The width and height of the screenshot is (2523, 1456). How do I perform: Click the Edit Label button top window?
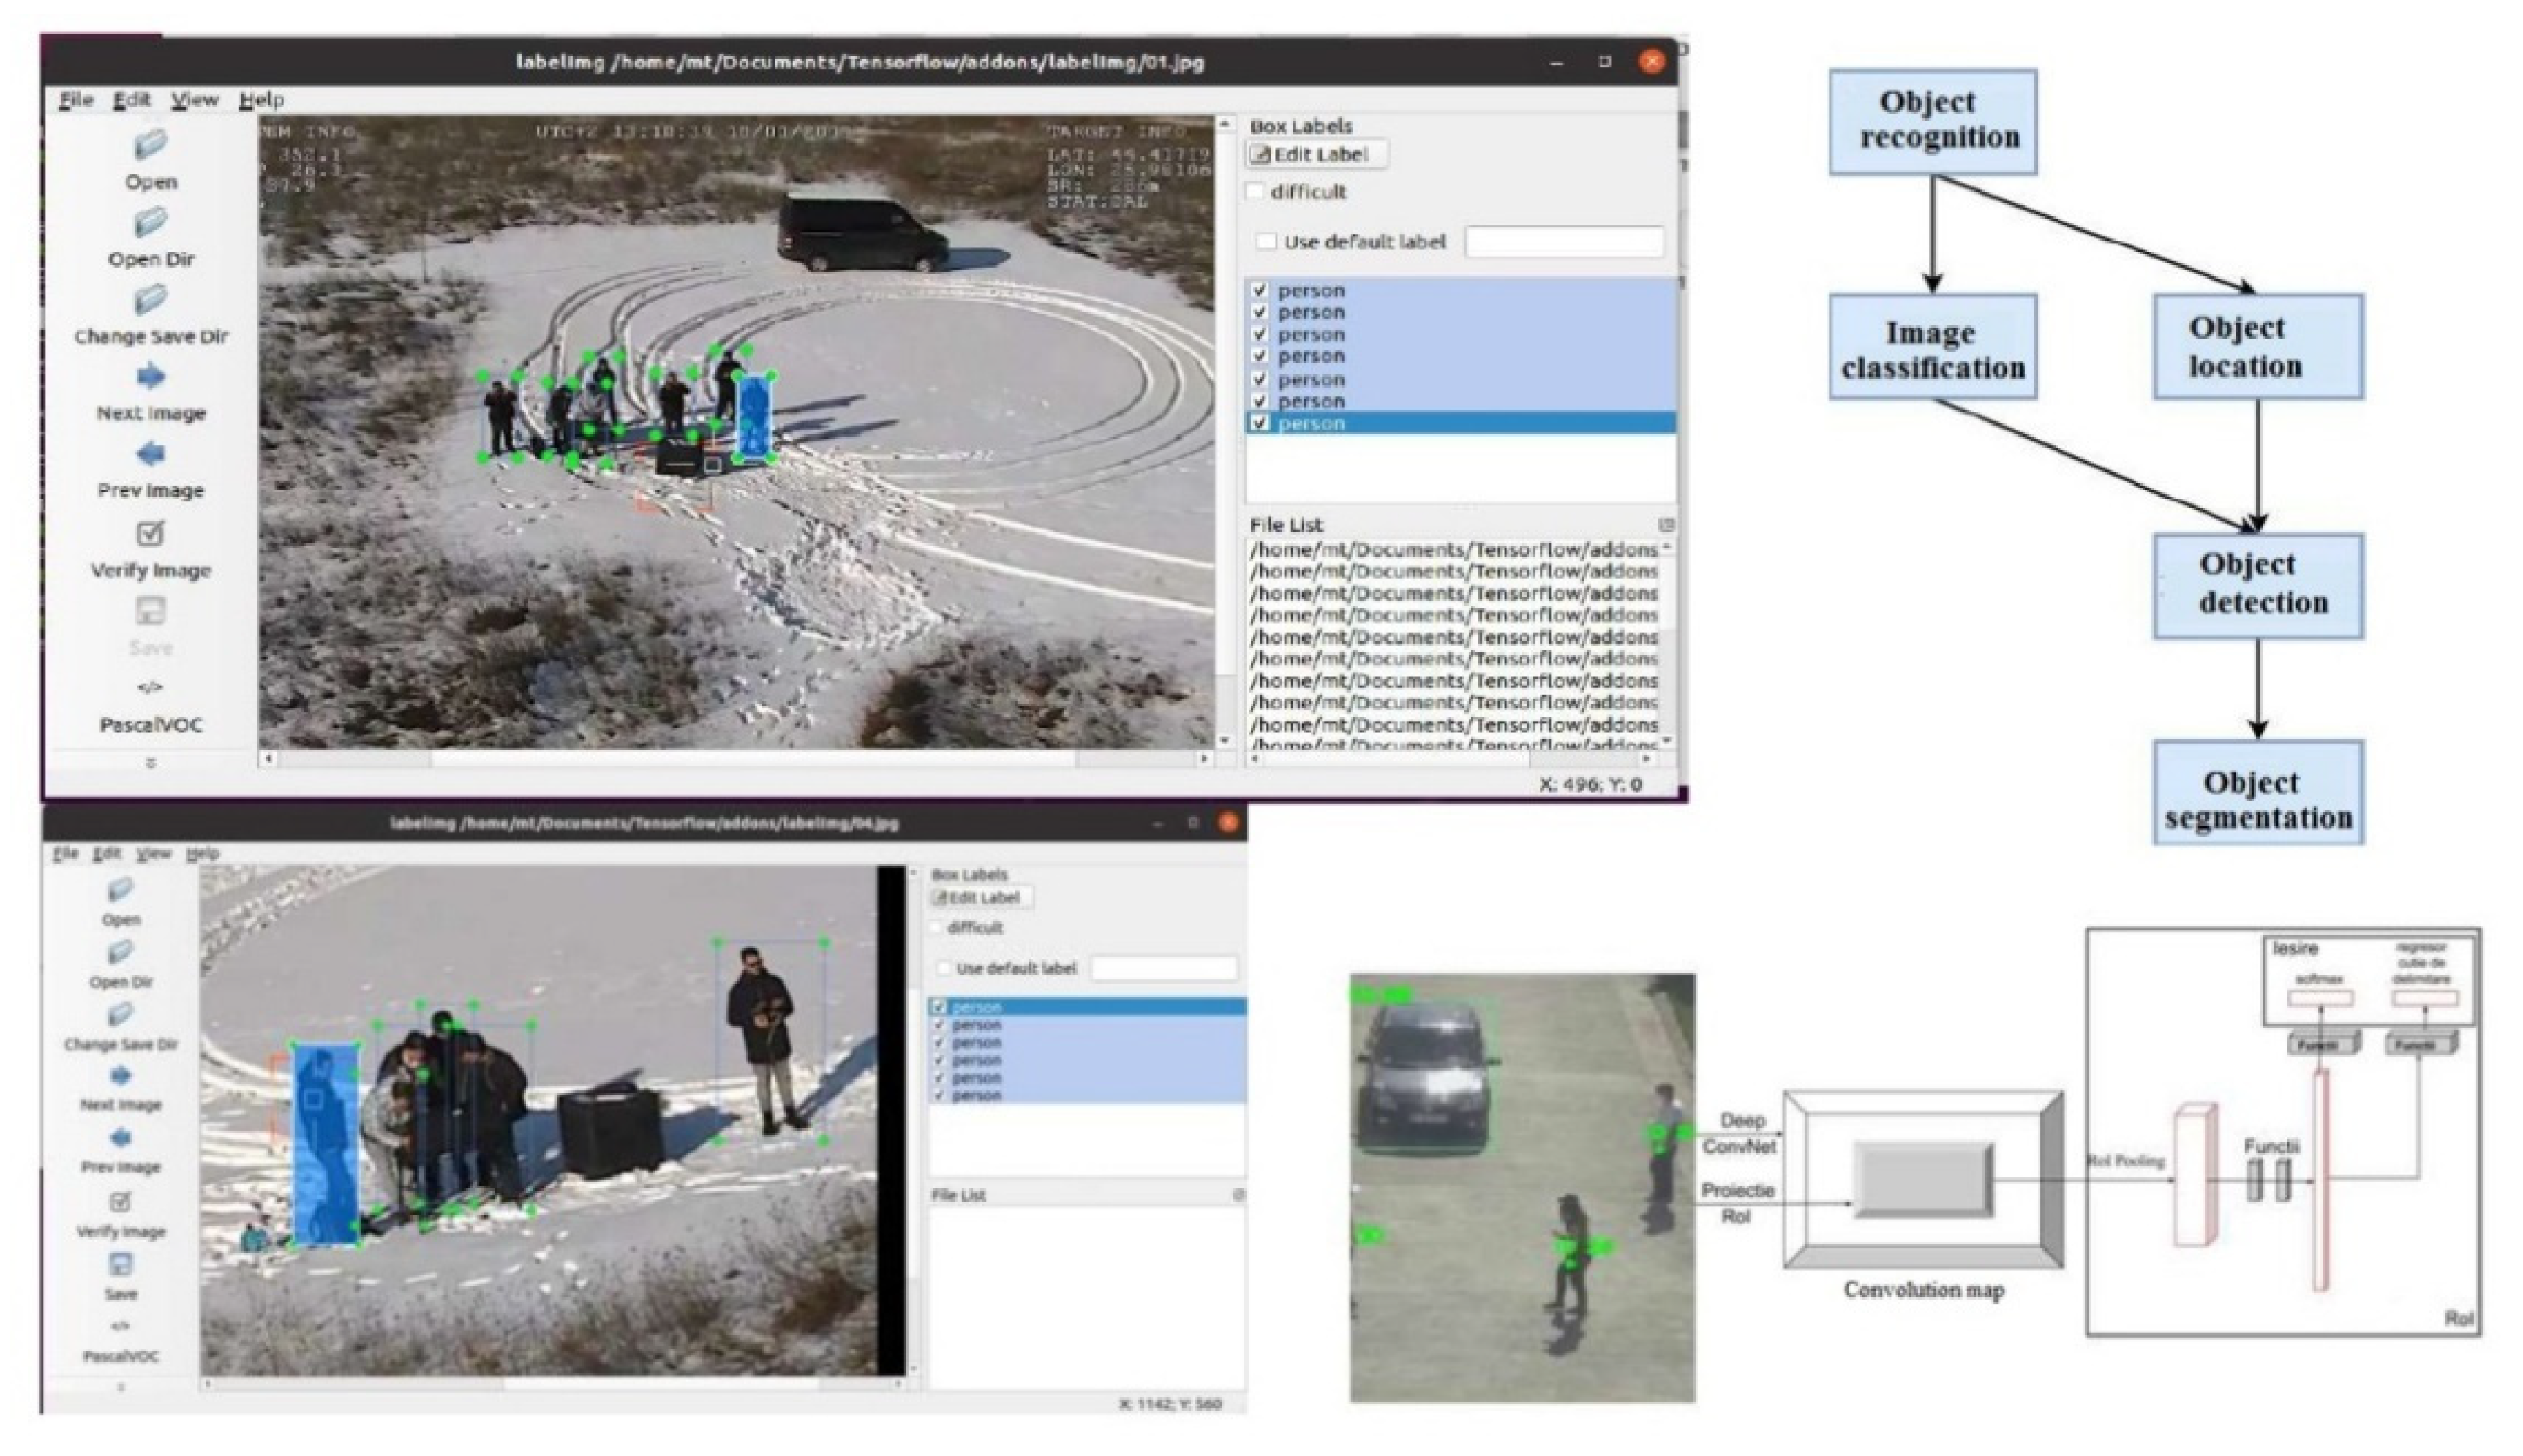point(1317,155)
